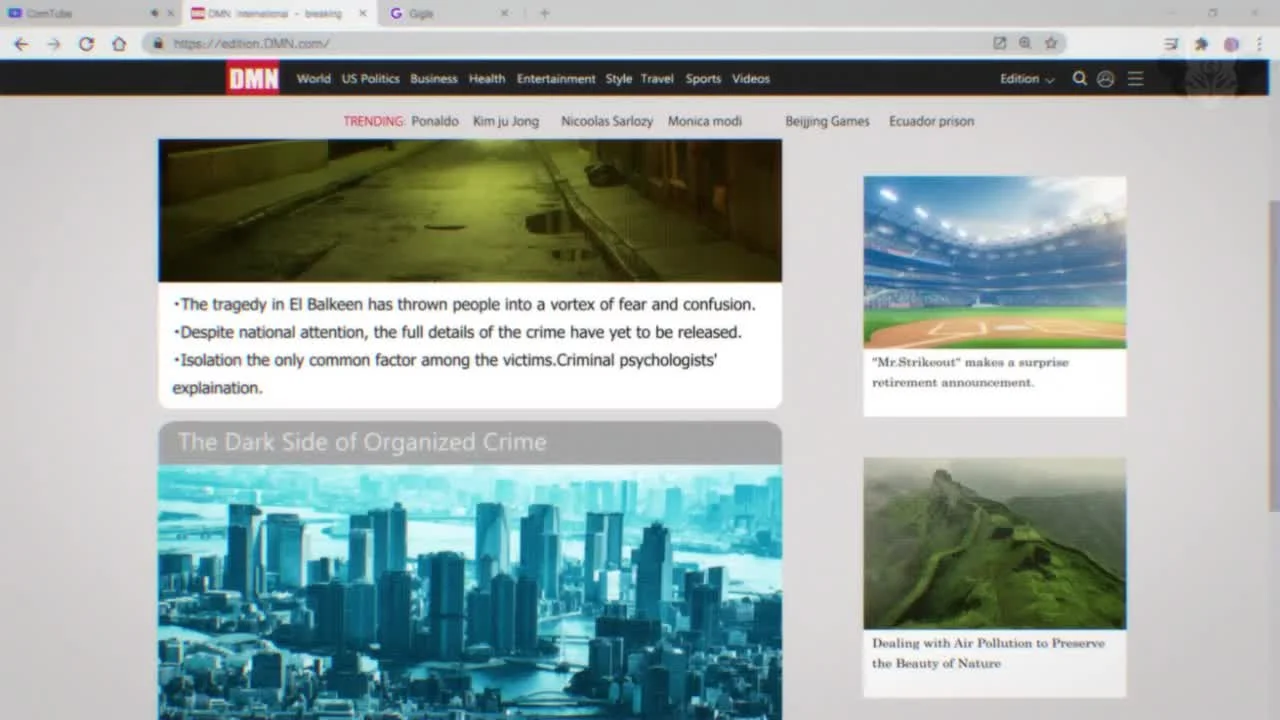Open the Mr.Strikeout stadium article thumbnail
The width and height of the screenshot is (1280, 720).
[x=994, y=262]
